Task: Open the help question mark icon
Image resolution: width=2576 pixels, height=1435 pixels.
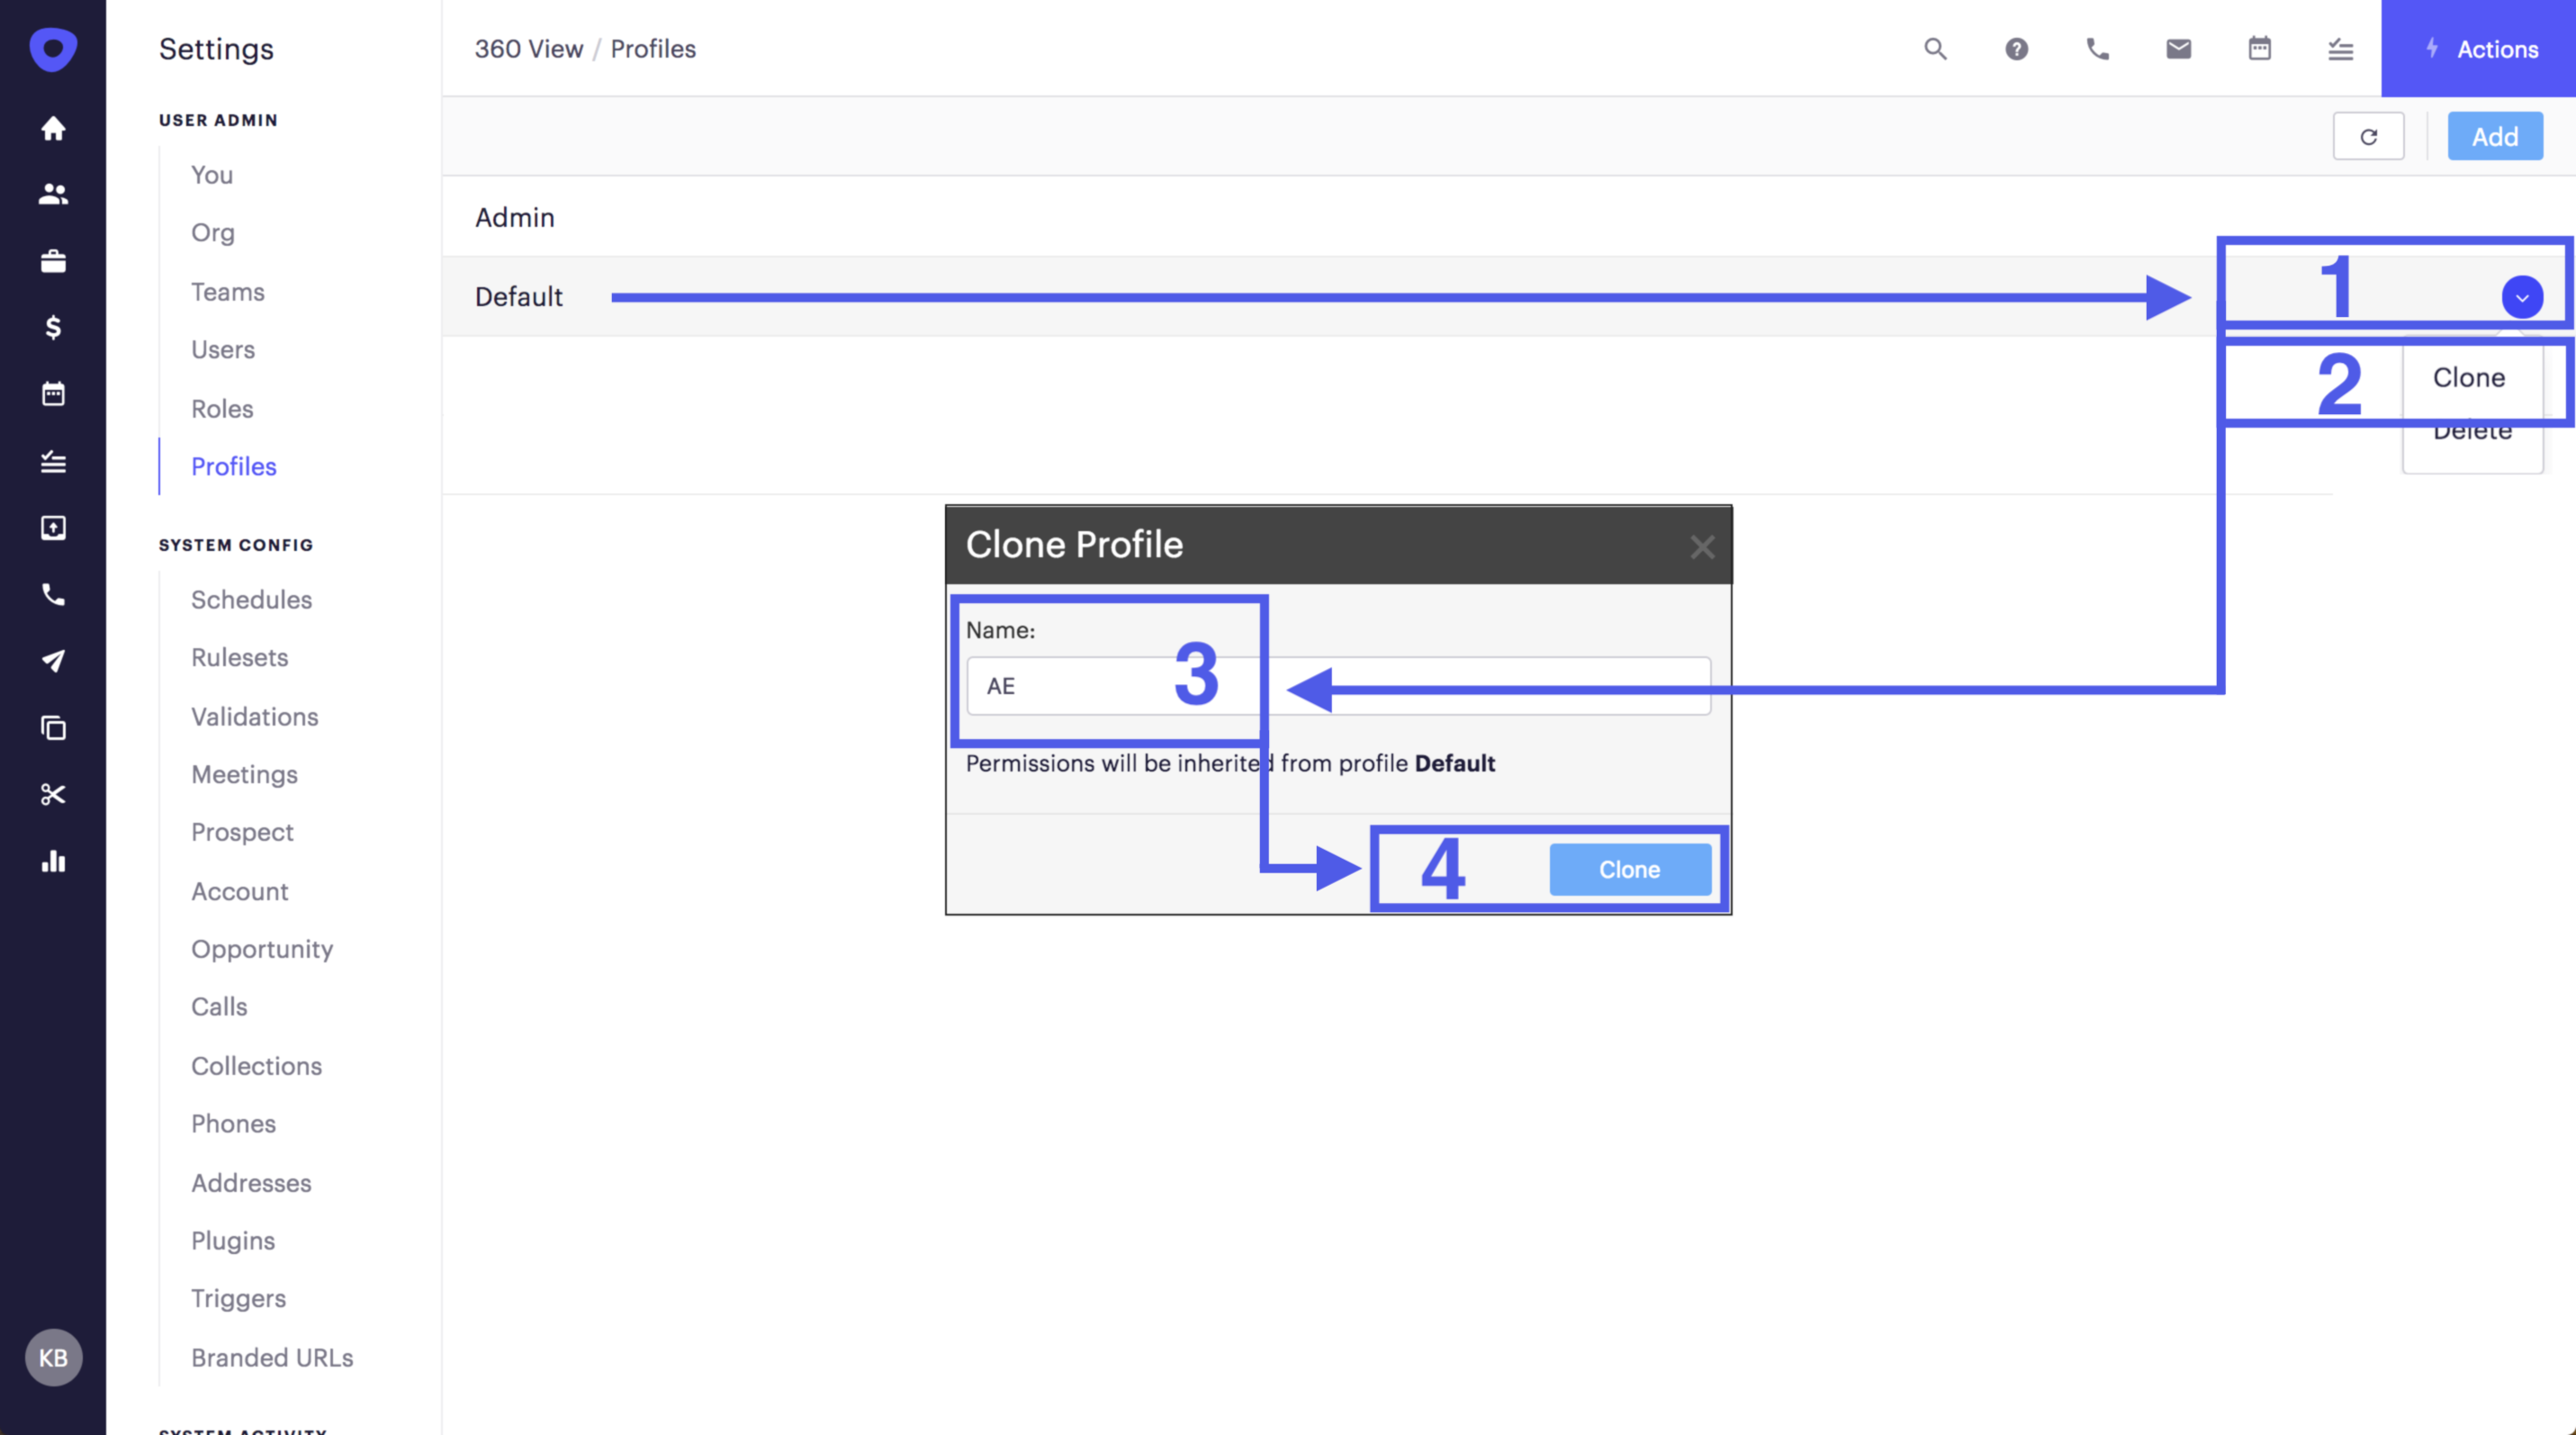Action: tap(2016, 49)
